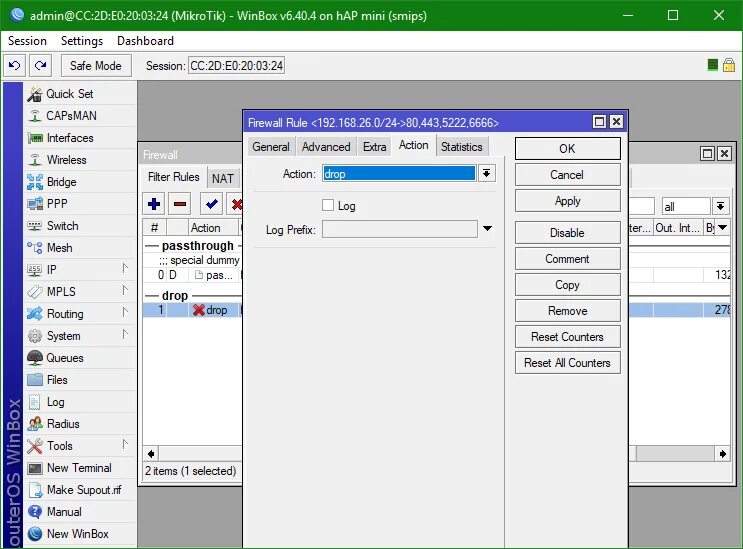Expand the IP submenu
The width and height of the screenshot is (743, 549).
(125, 269)
